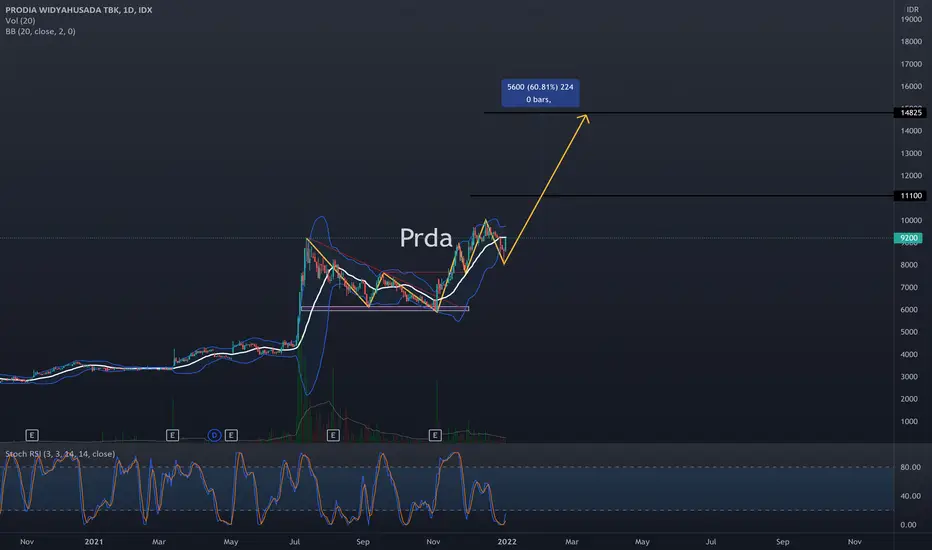Click the 14825 price line label
932x550 pixels.
911,113
